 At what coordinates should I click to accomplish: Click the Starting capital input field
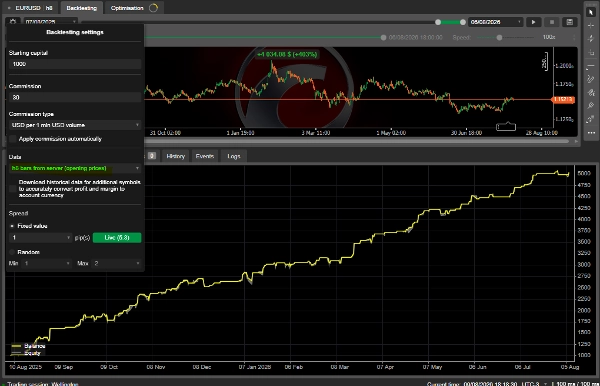click(x=75, y=64)
